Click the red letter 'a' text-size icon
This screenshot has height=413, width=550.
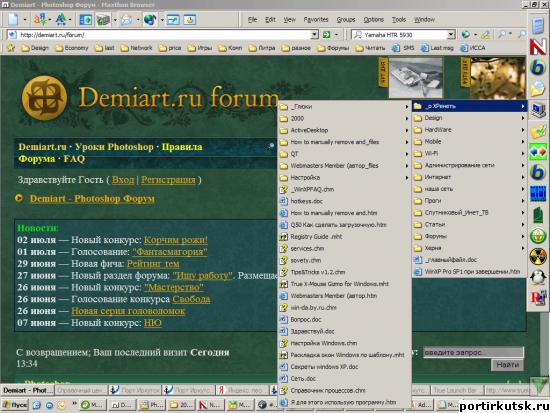click(39, 20)
